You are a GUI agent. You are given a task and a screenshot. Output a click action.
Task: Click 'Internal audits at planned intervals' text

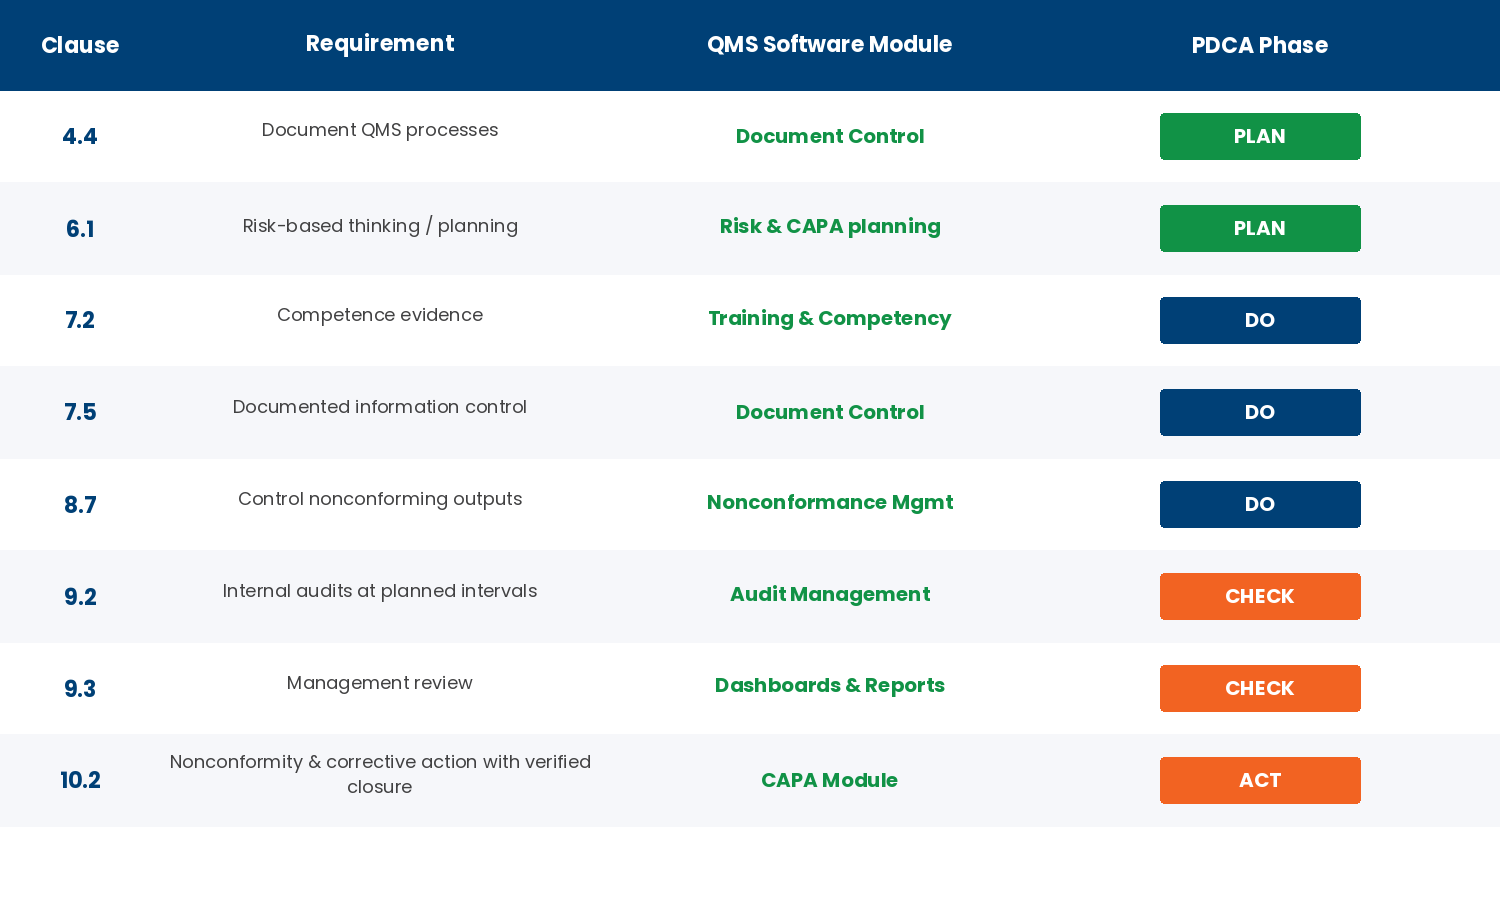380,591
